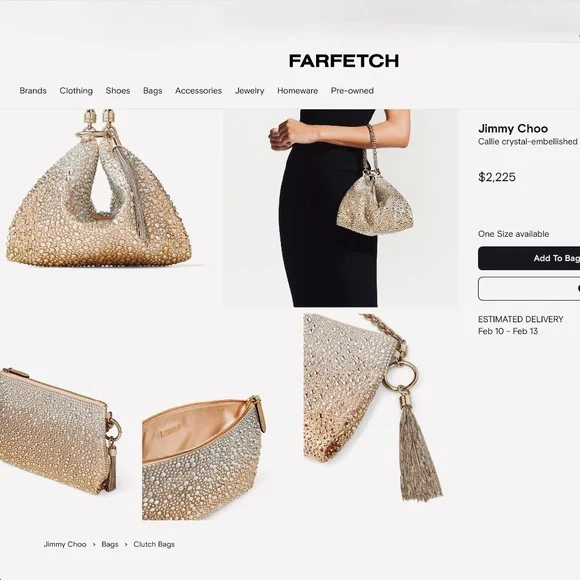Open the Brands menu
The image size is (580, 580).
pos(33,91)
